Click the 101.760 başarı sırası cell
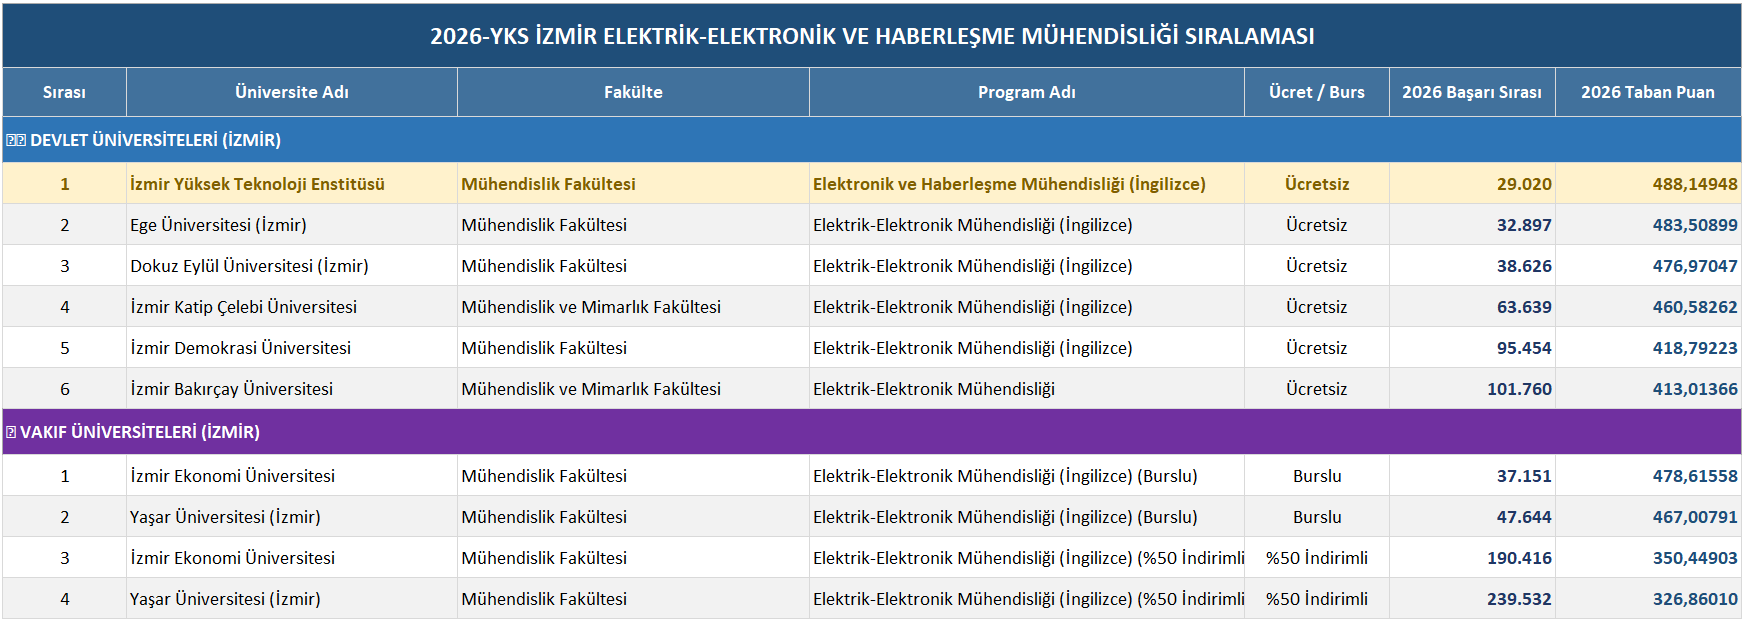The image size is (1745, 623). pos(1472,389)
